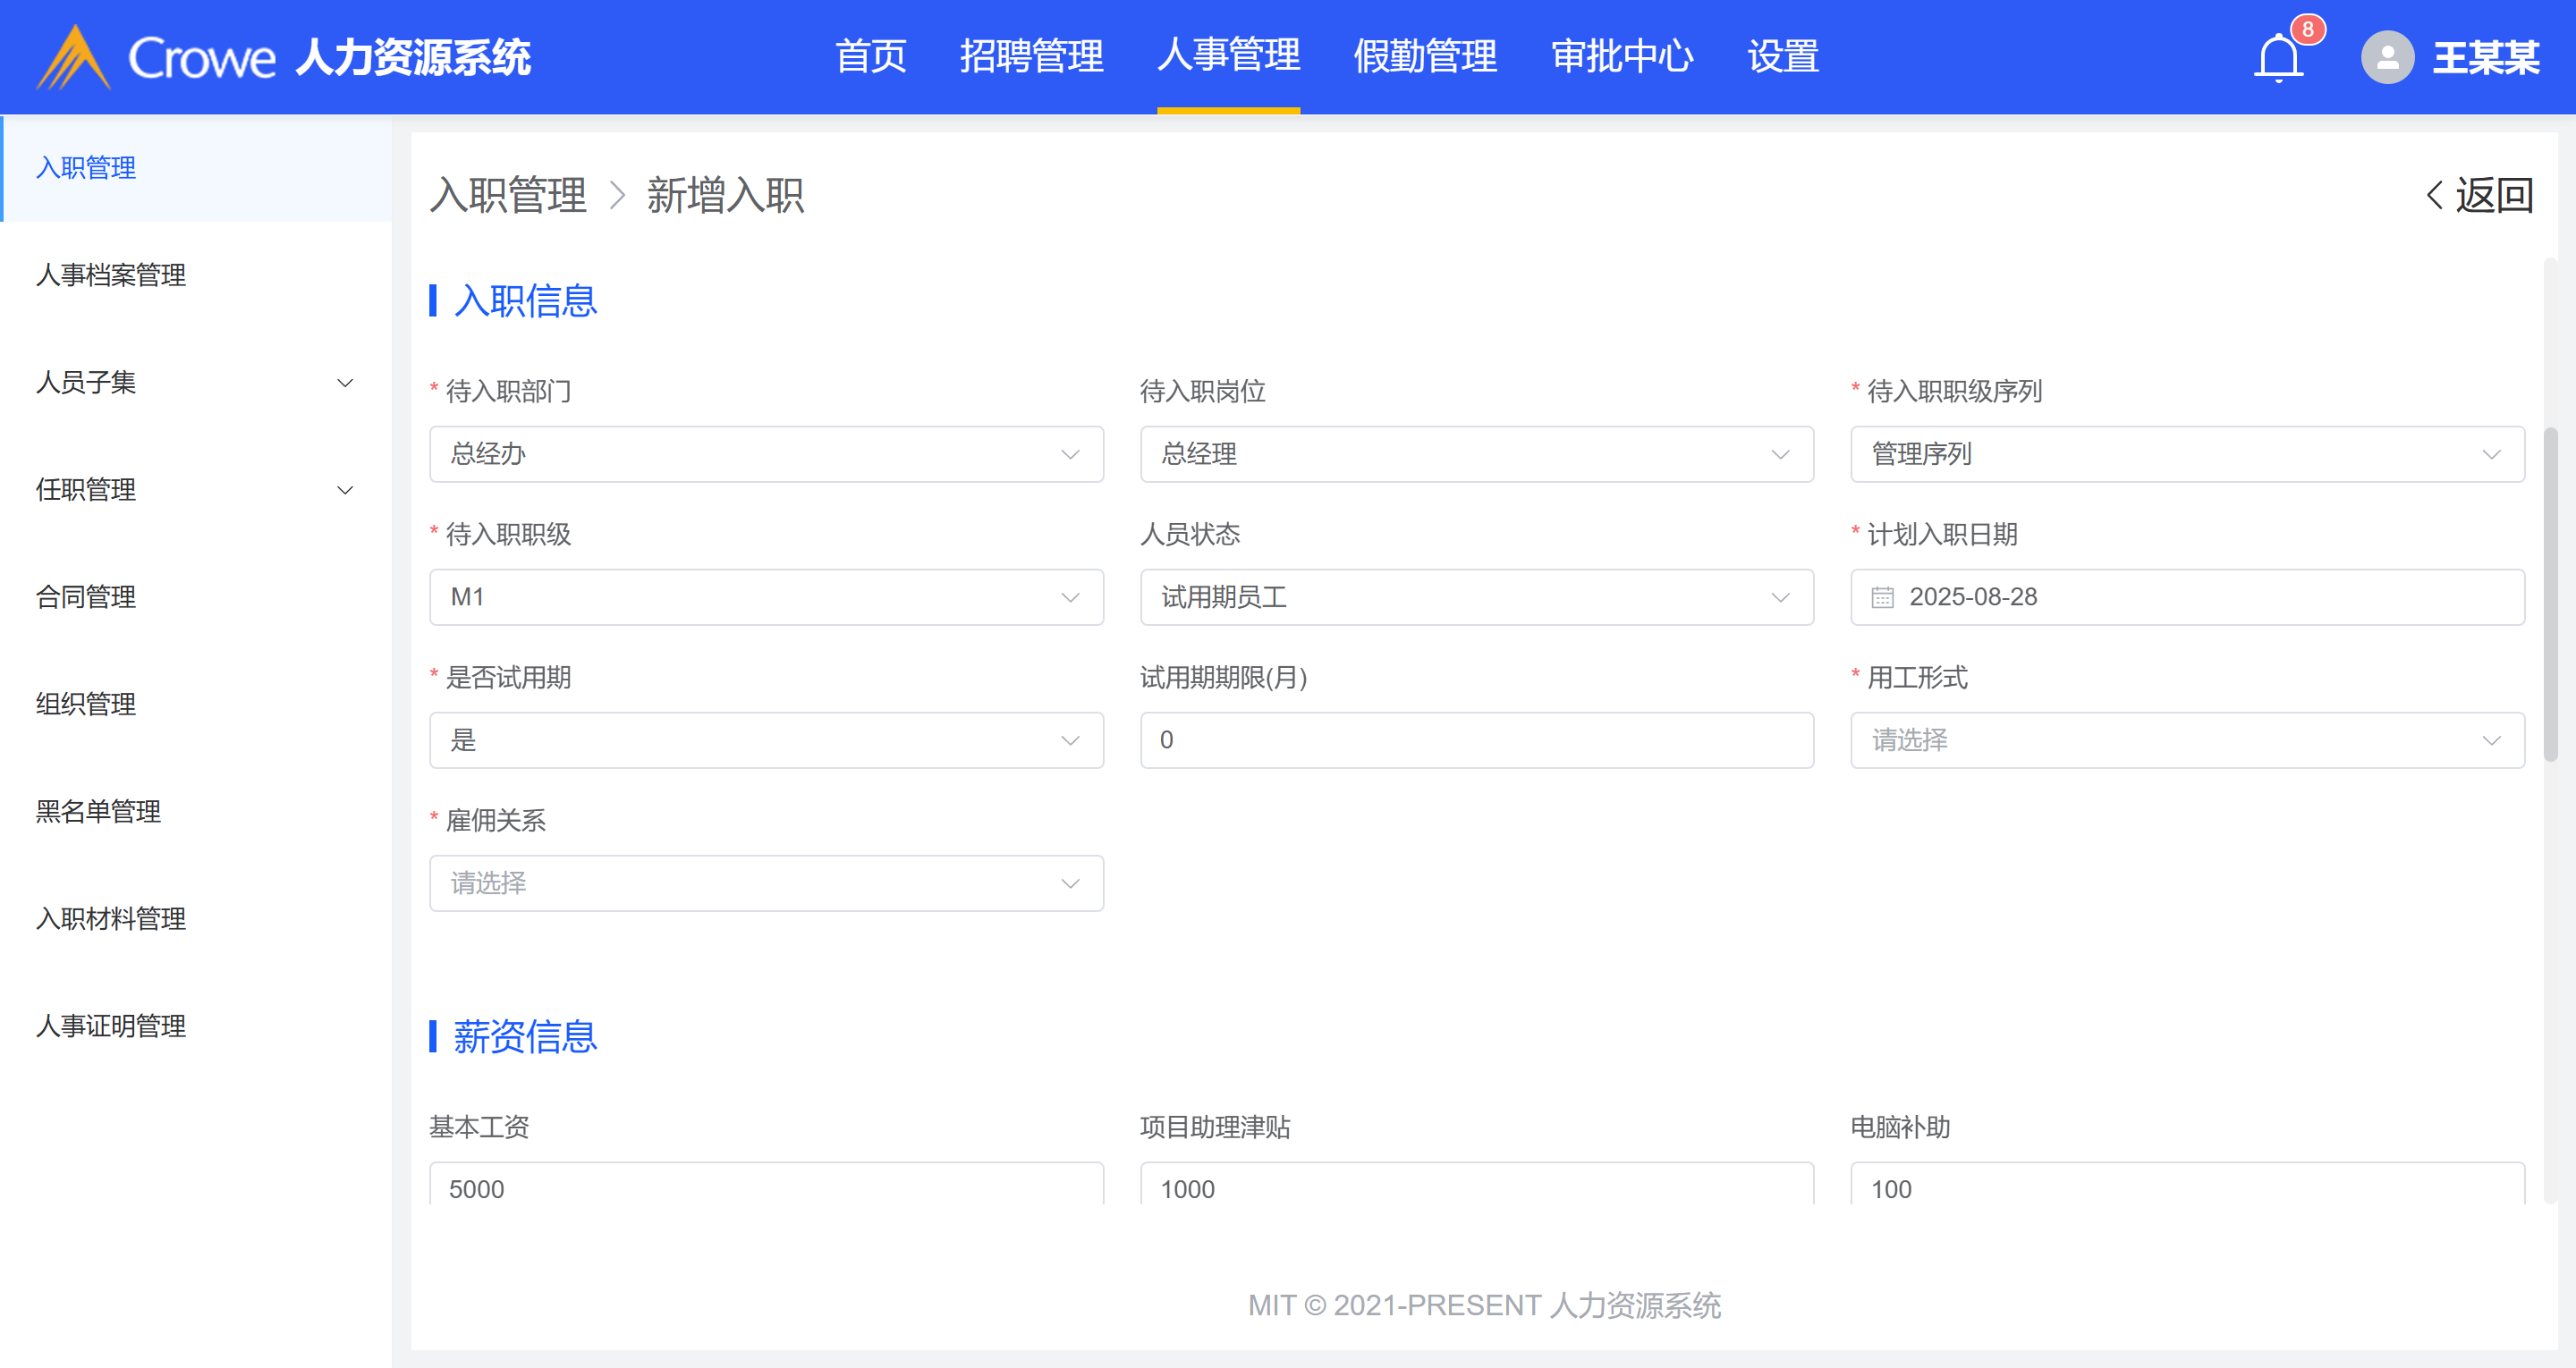2576x1368 pixels.
Task: Click the back arrow next to 返回
Action: click(x=2434, y=195)
